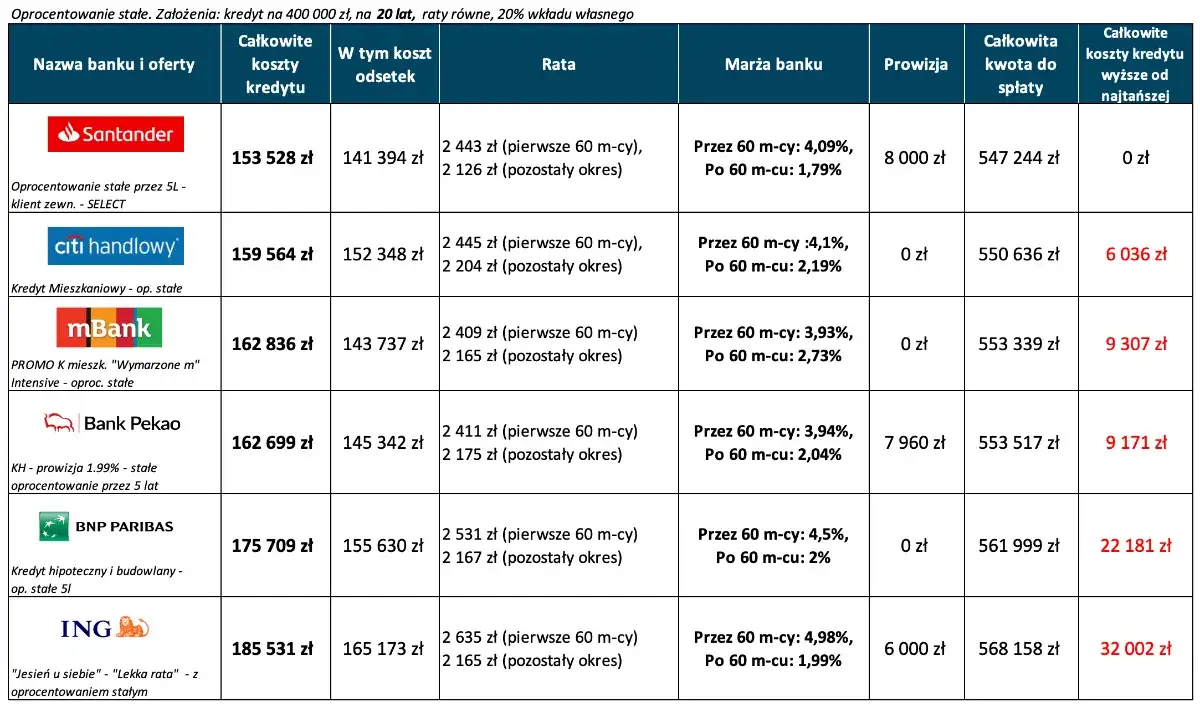1200x707 pixels.
Task: Click the "W tym koszt odsetek" header
Action: click(x=384, y=64)
